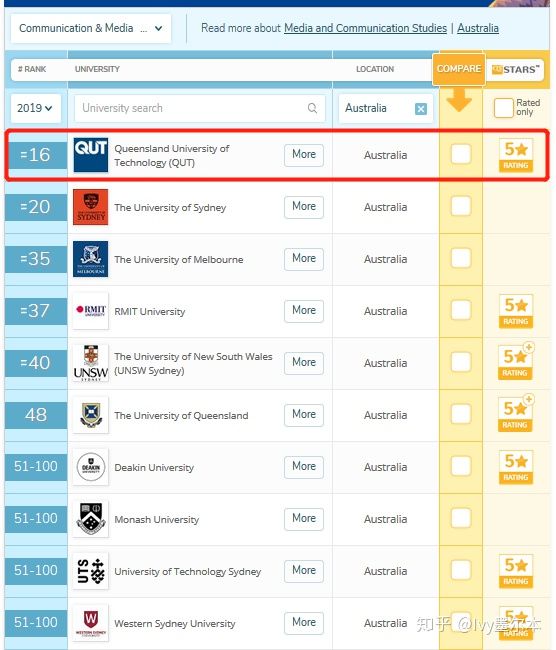The image size is (556, 650).
Task: Open RMIT's 5-star rating badge
Action: pos(516,311)
